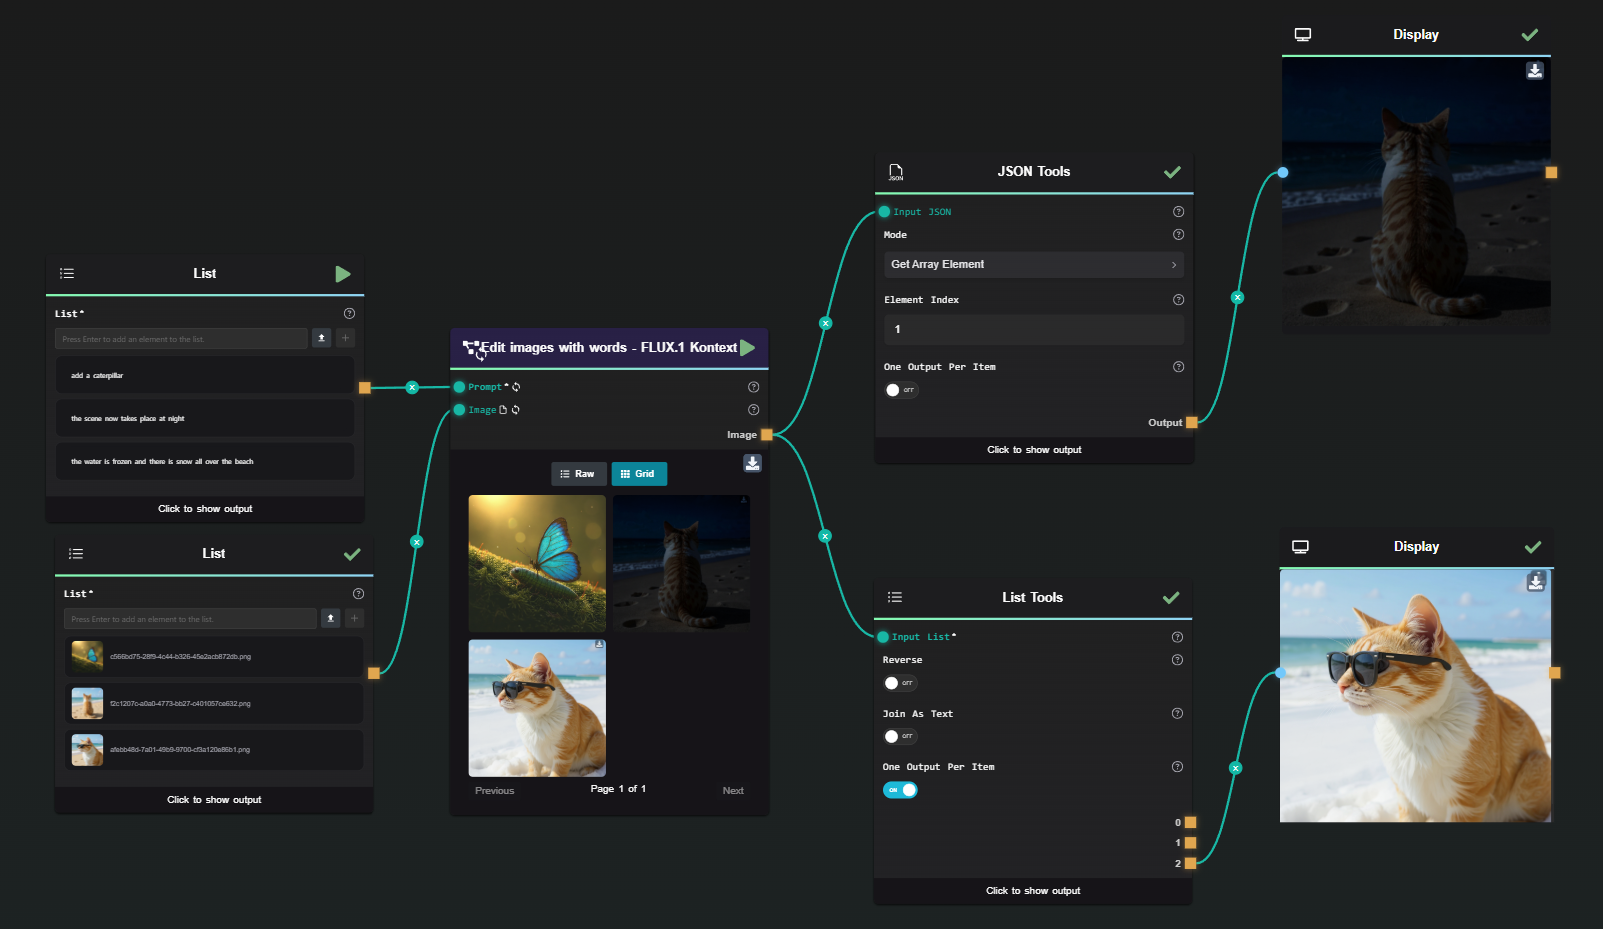Click the FLUX.1 Kontext node graph icon
The width and height of the screenshot is (1603, 929).
(472, 348)
